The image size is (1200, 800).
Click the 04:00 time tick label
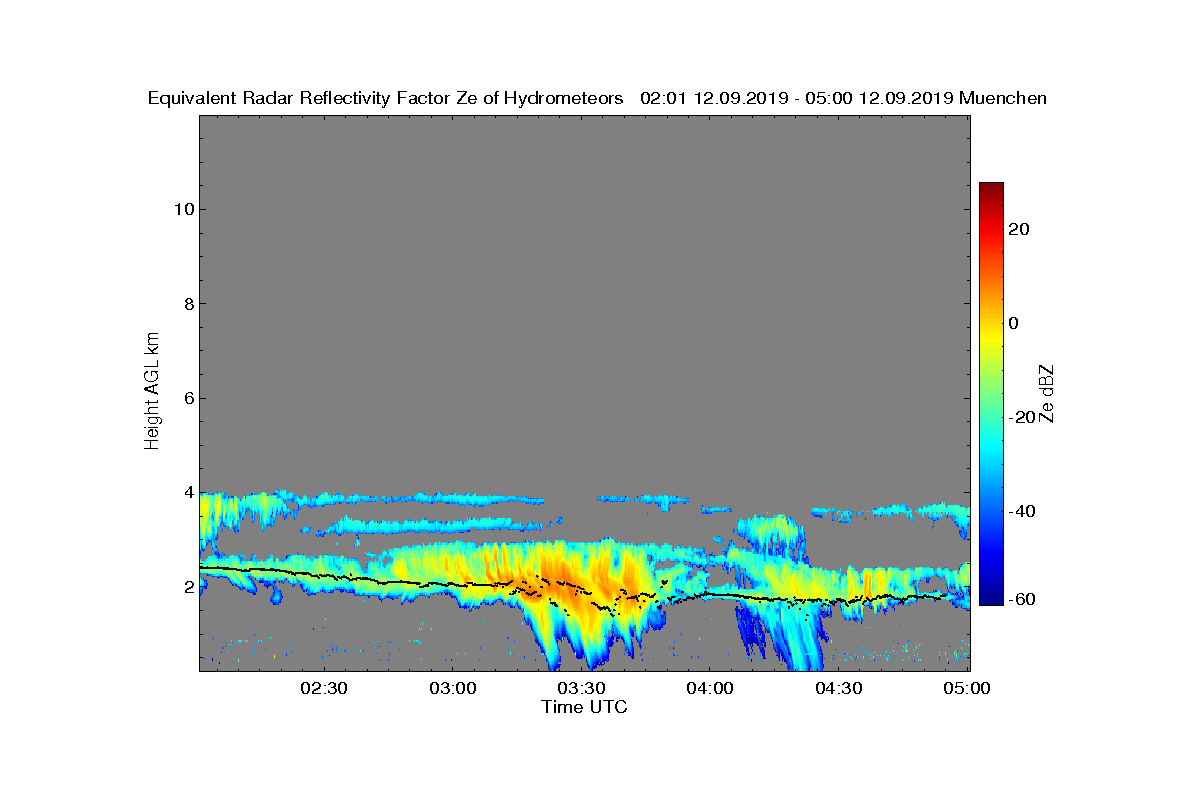pos(710,688)
